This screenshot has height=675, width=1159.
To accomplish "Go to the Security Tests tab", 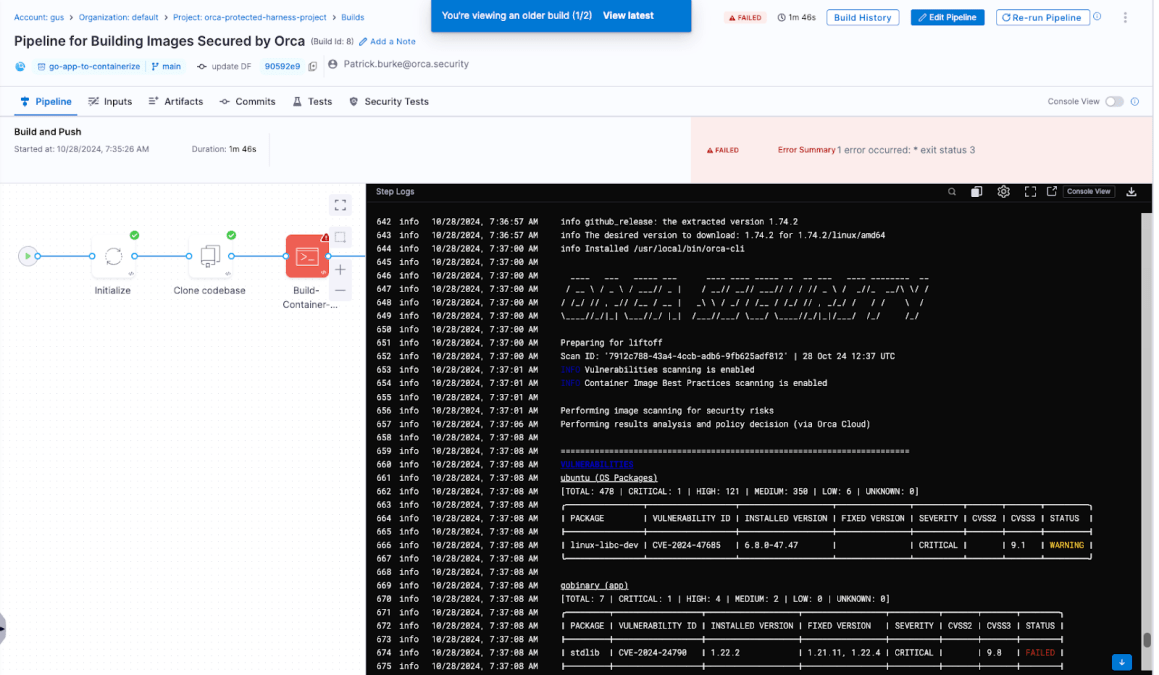I will (x=389, y=101).
